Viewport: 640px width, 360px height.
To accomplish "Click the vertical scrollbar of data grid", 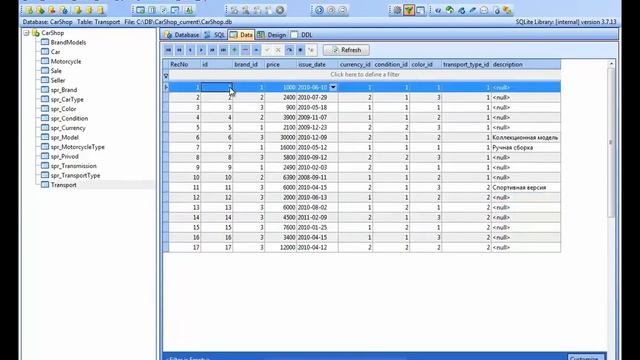I will 611,143.
